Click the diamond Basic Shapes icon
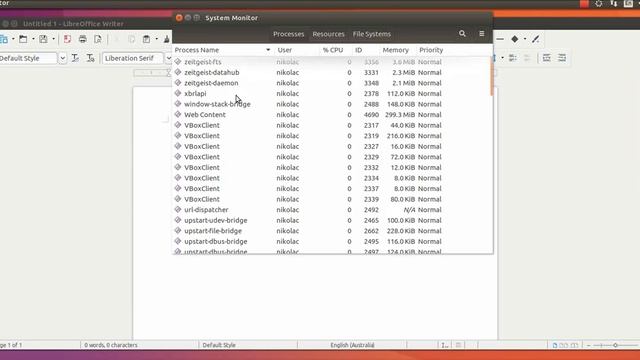The height and width of the screenshot is (360, 640). pyautogui.click(x=515, y=39)
